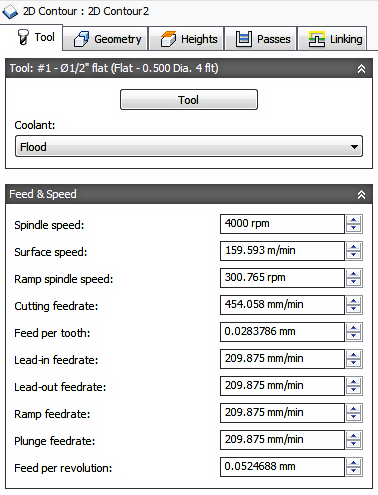The height and width of the screenshot is (495, 378).
Task: Open the Geometry tab
Action: pos(106,39)
